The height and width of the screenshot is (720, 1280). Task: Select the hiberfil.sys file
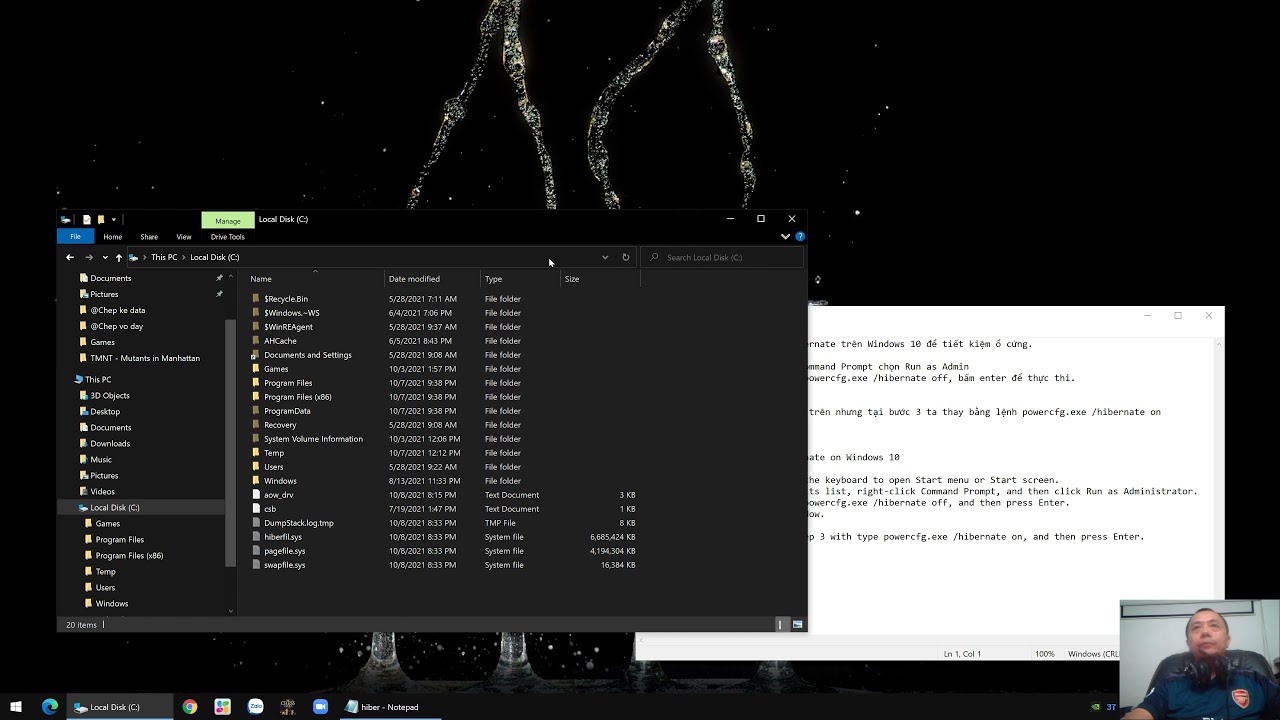[x=283, y=537]
